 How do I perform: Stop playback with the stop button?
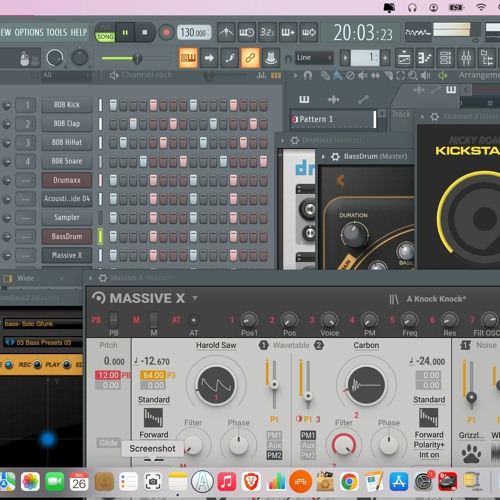145,32
